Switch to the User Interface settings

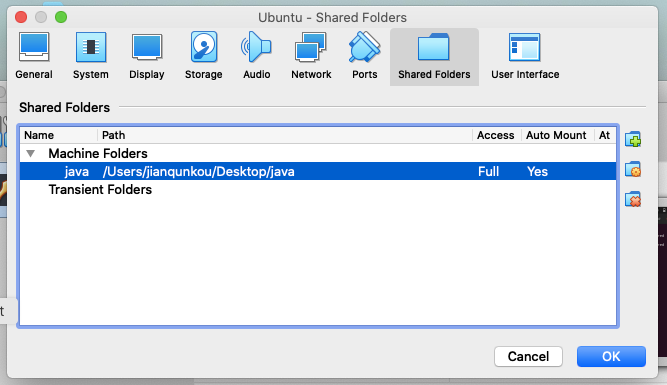tap(525, 57)
